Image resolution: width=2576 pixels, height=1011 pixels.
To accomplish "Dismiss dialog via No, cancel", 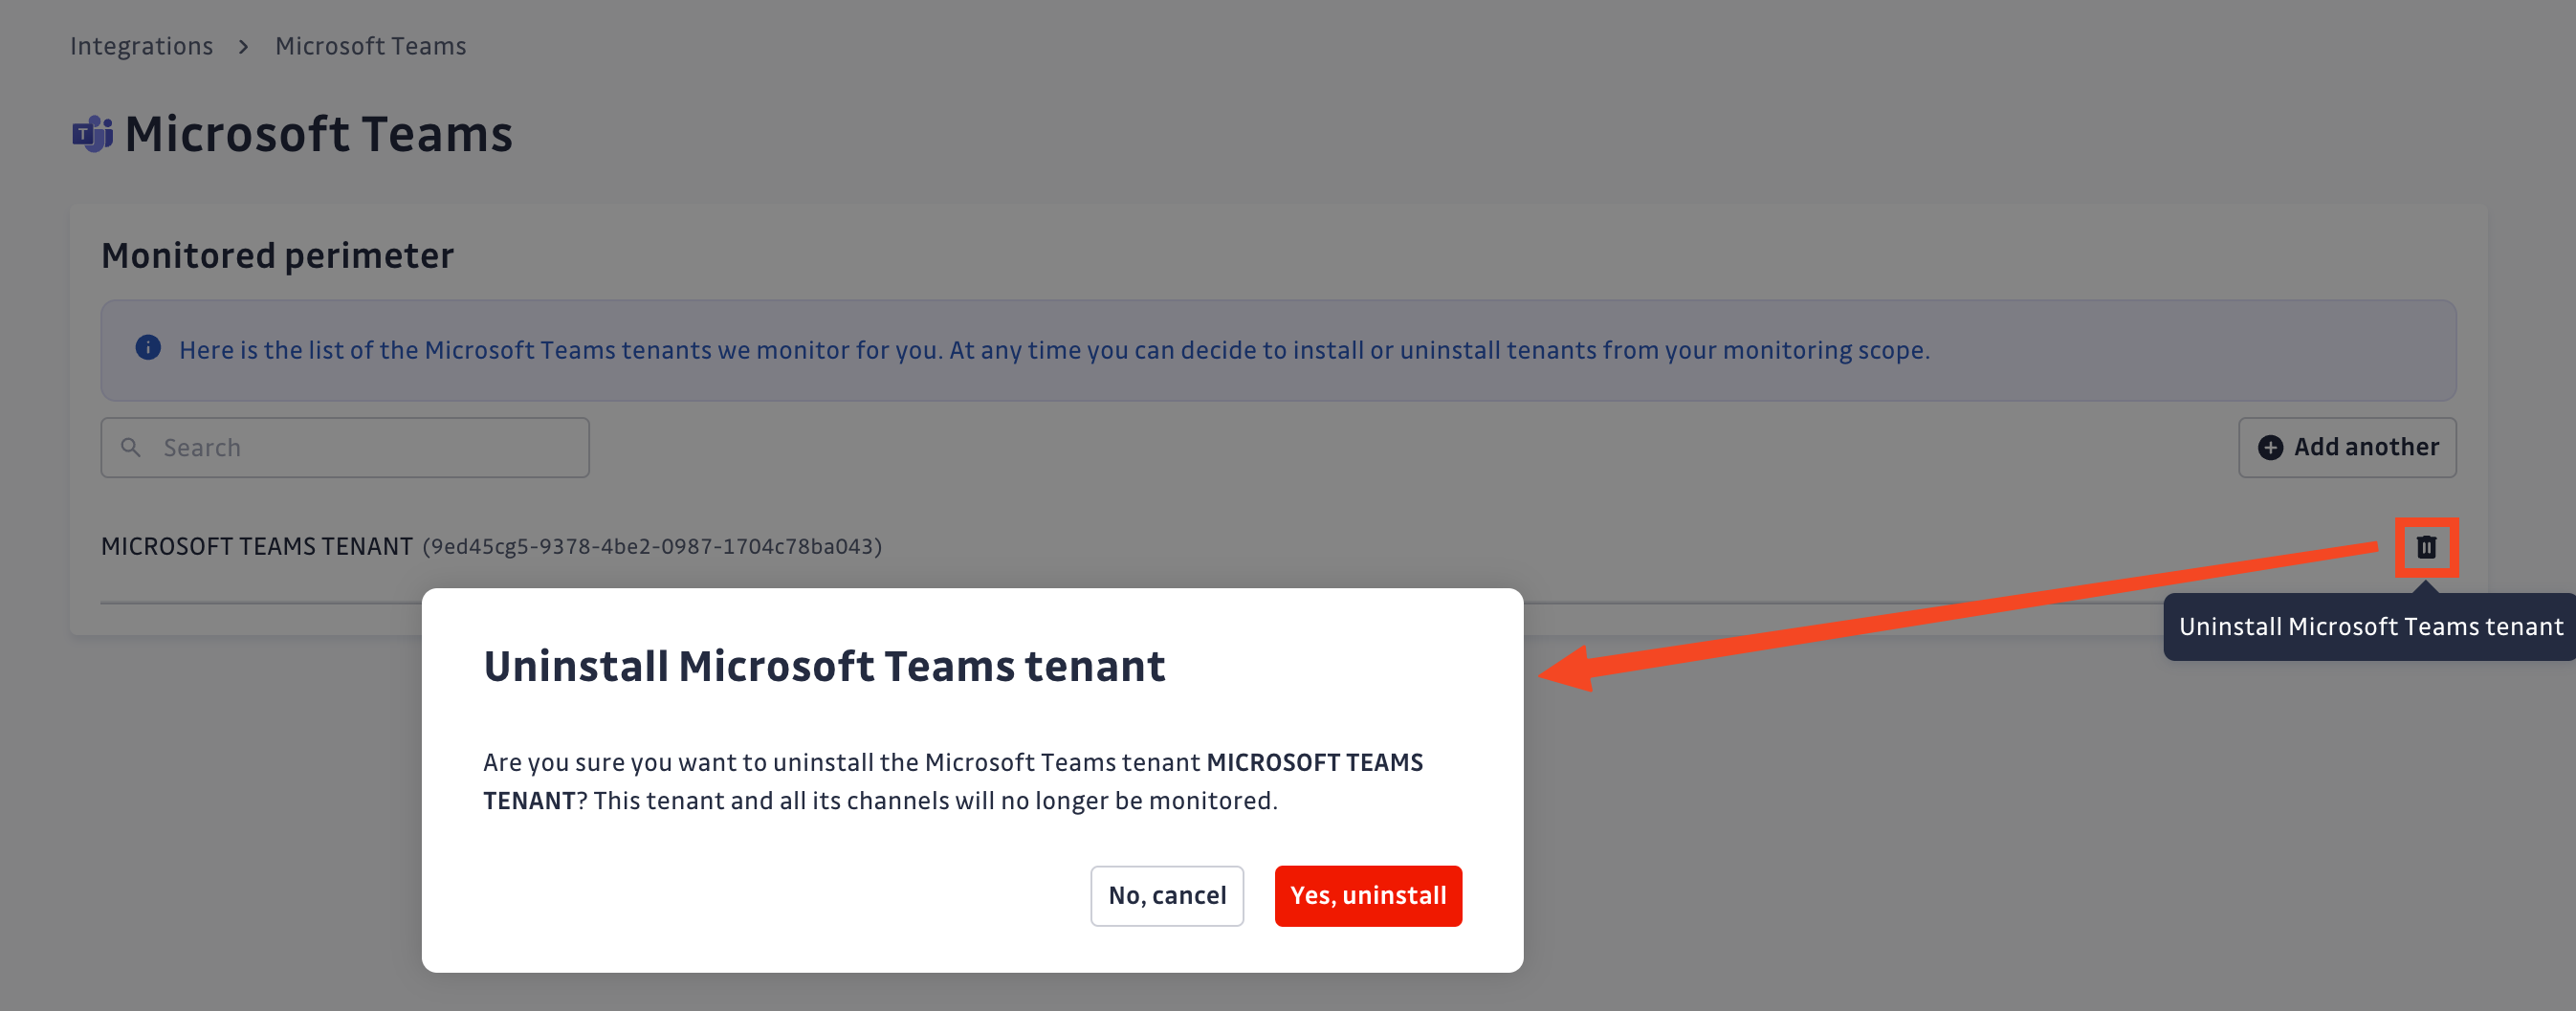I will 1167,895.
